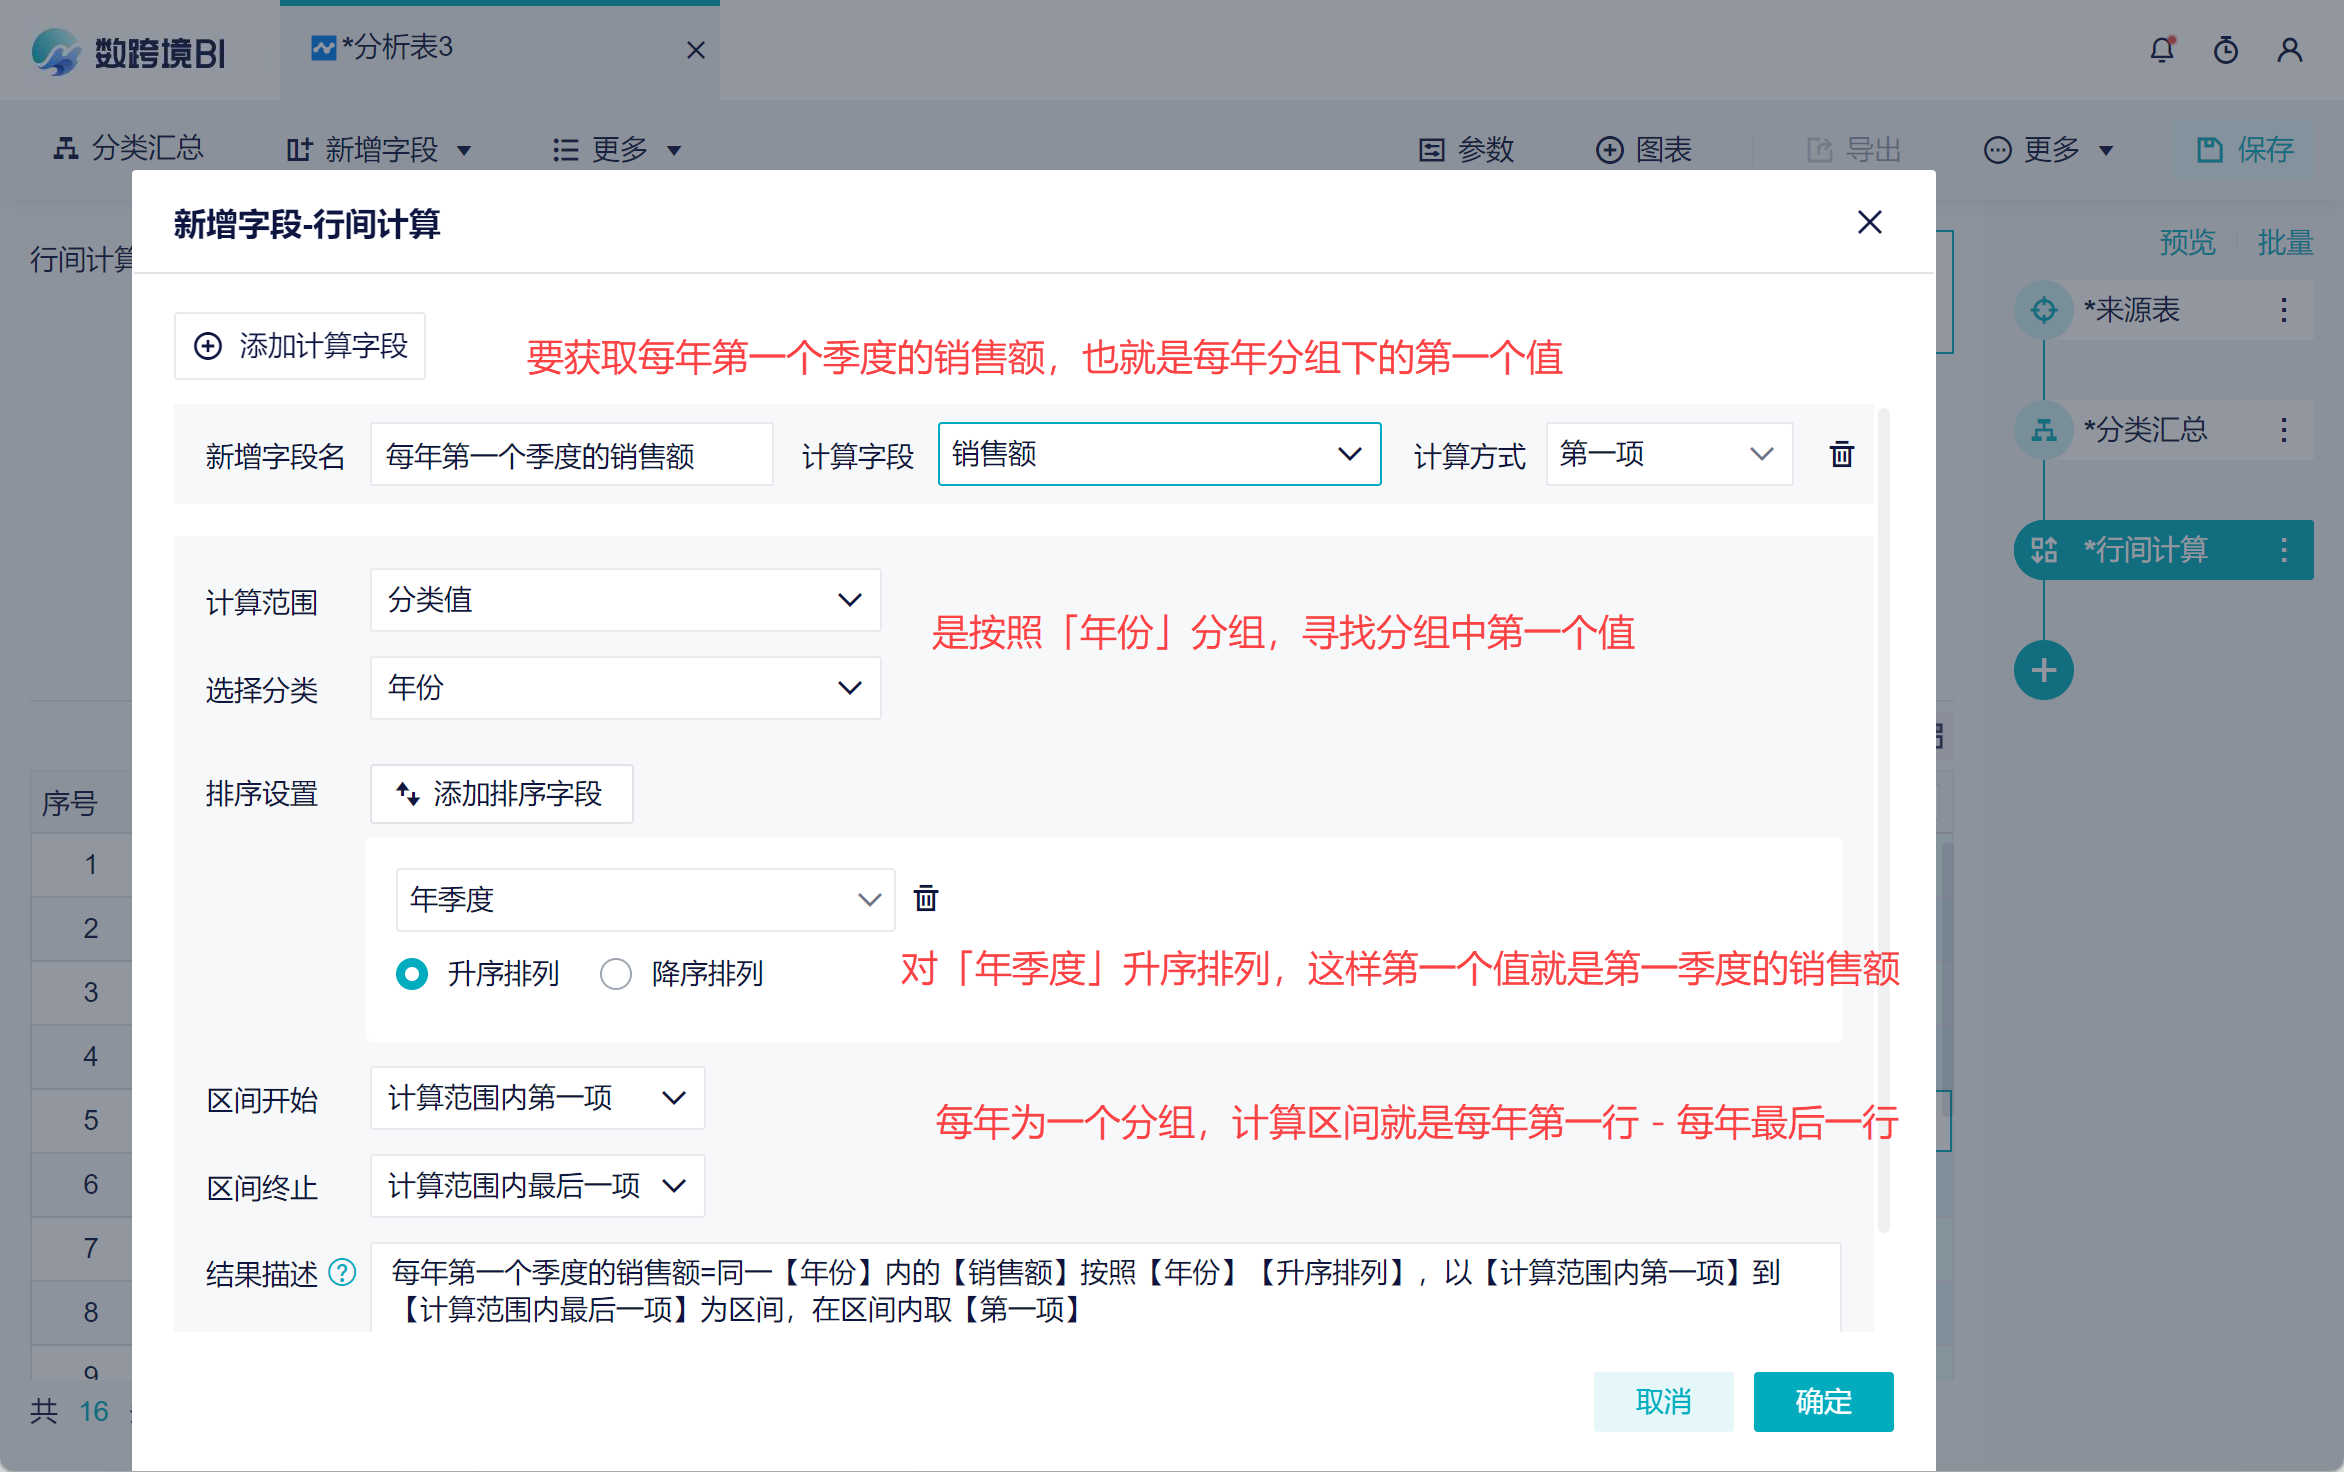The image size is (2344, 1472).
Task: Expand the 计算字段 销售额 dropdown
Action: [1159, 455]
